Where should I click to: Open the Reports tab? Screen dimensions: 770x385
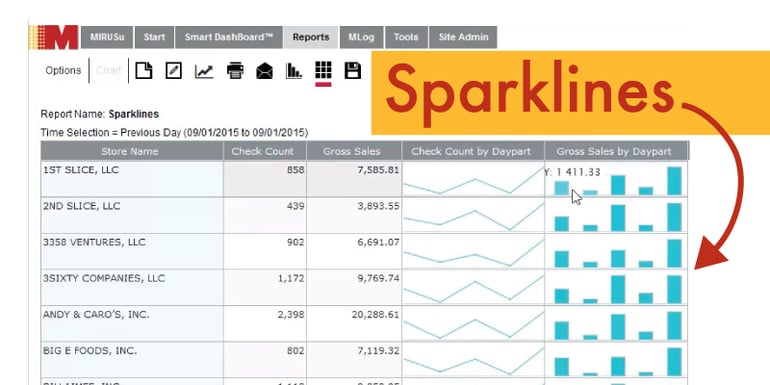coord(311,37)
